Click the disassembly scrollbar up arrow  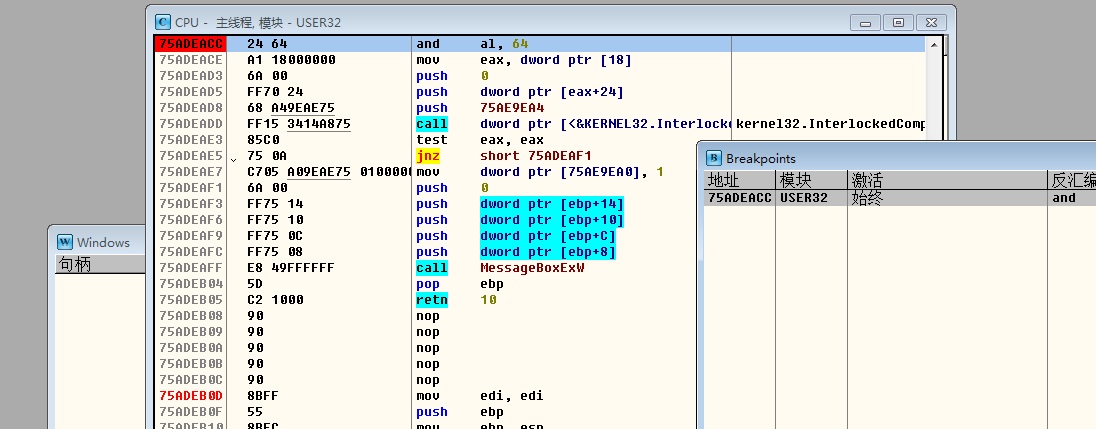click(x=932, y=44)
